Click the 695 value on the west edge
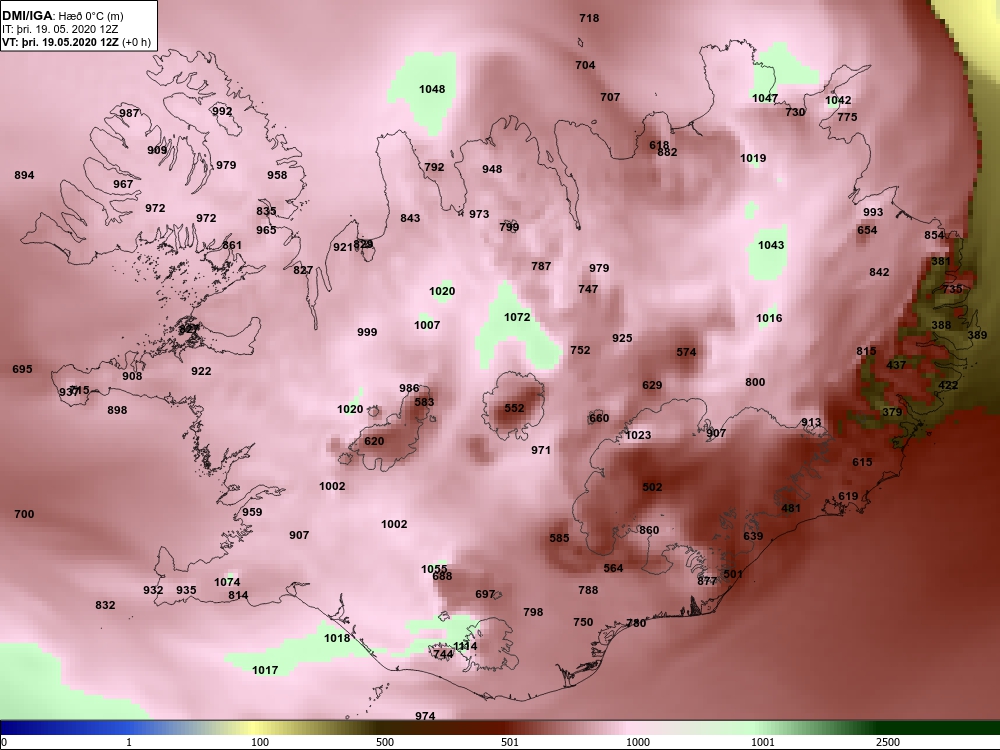Screen dimensions: 1000x750 [x=22, y=369]
